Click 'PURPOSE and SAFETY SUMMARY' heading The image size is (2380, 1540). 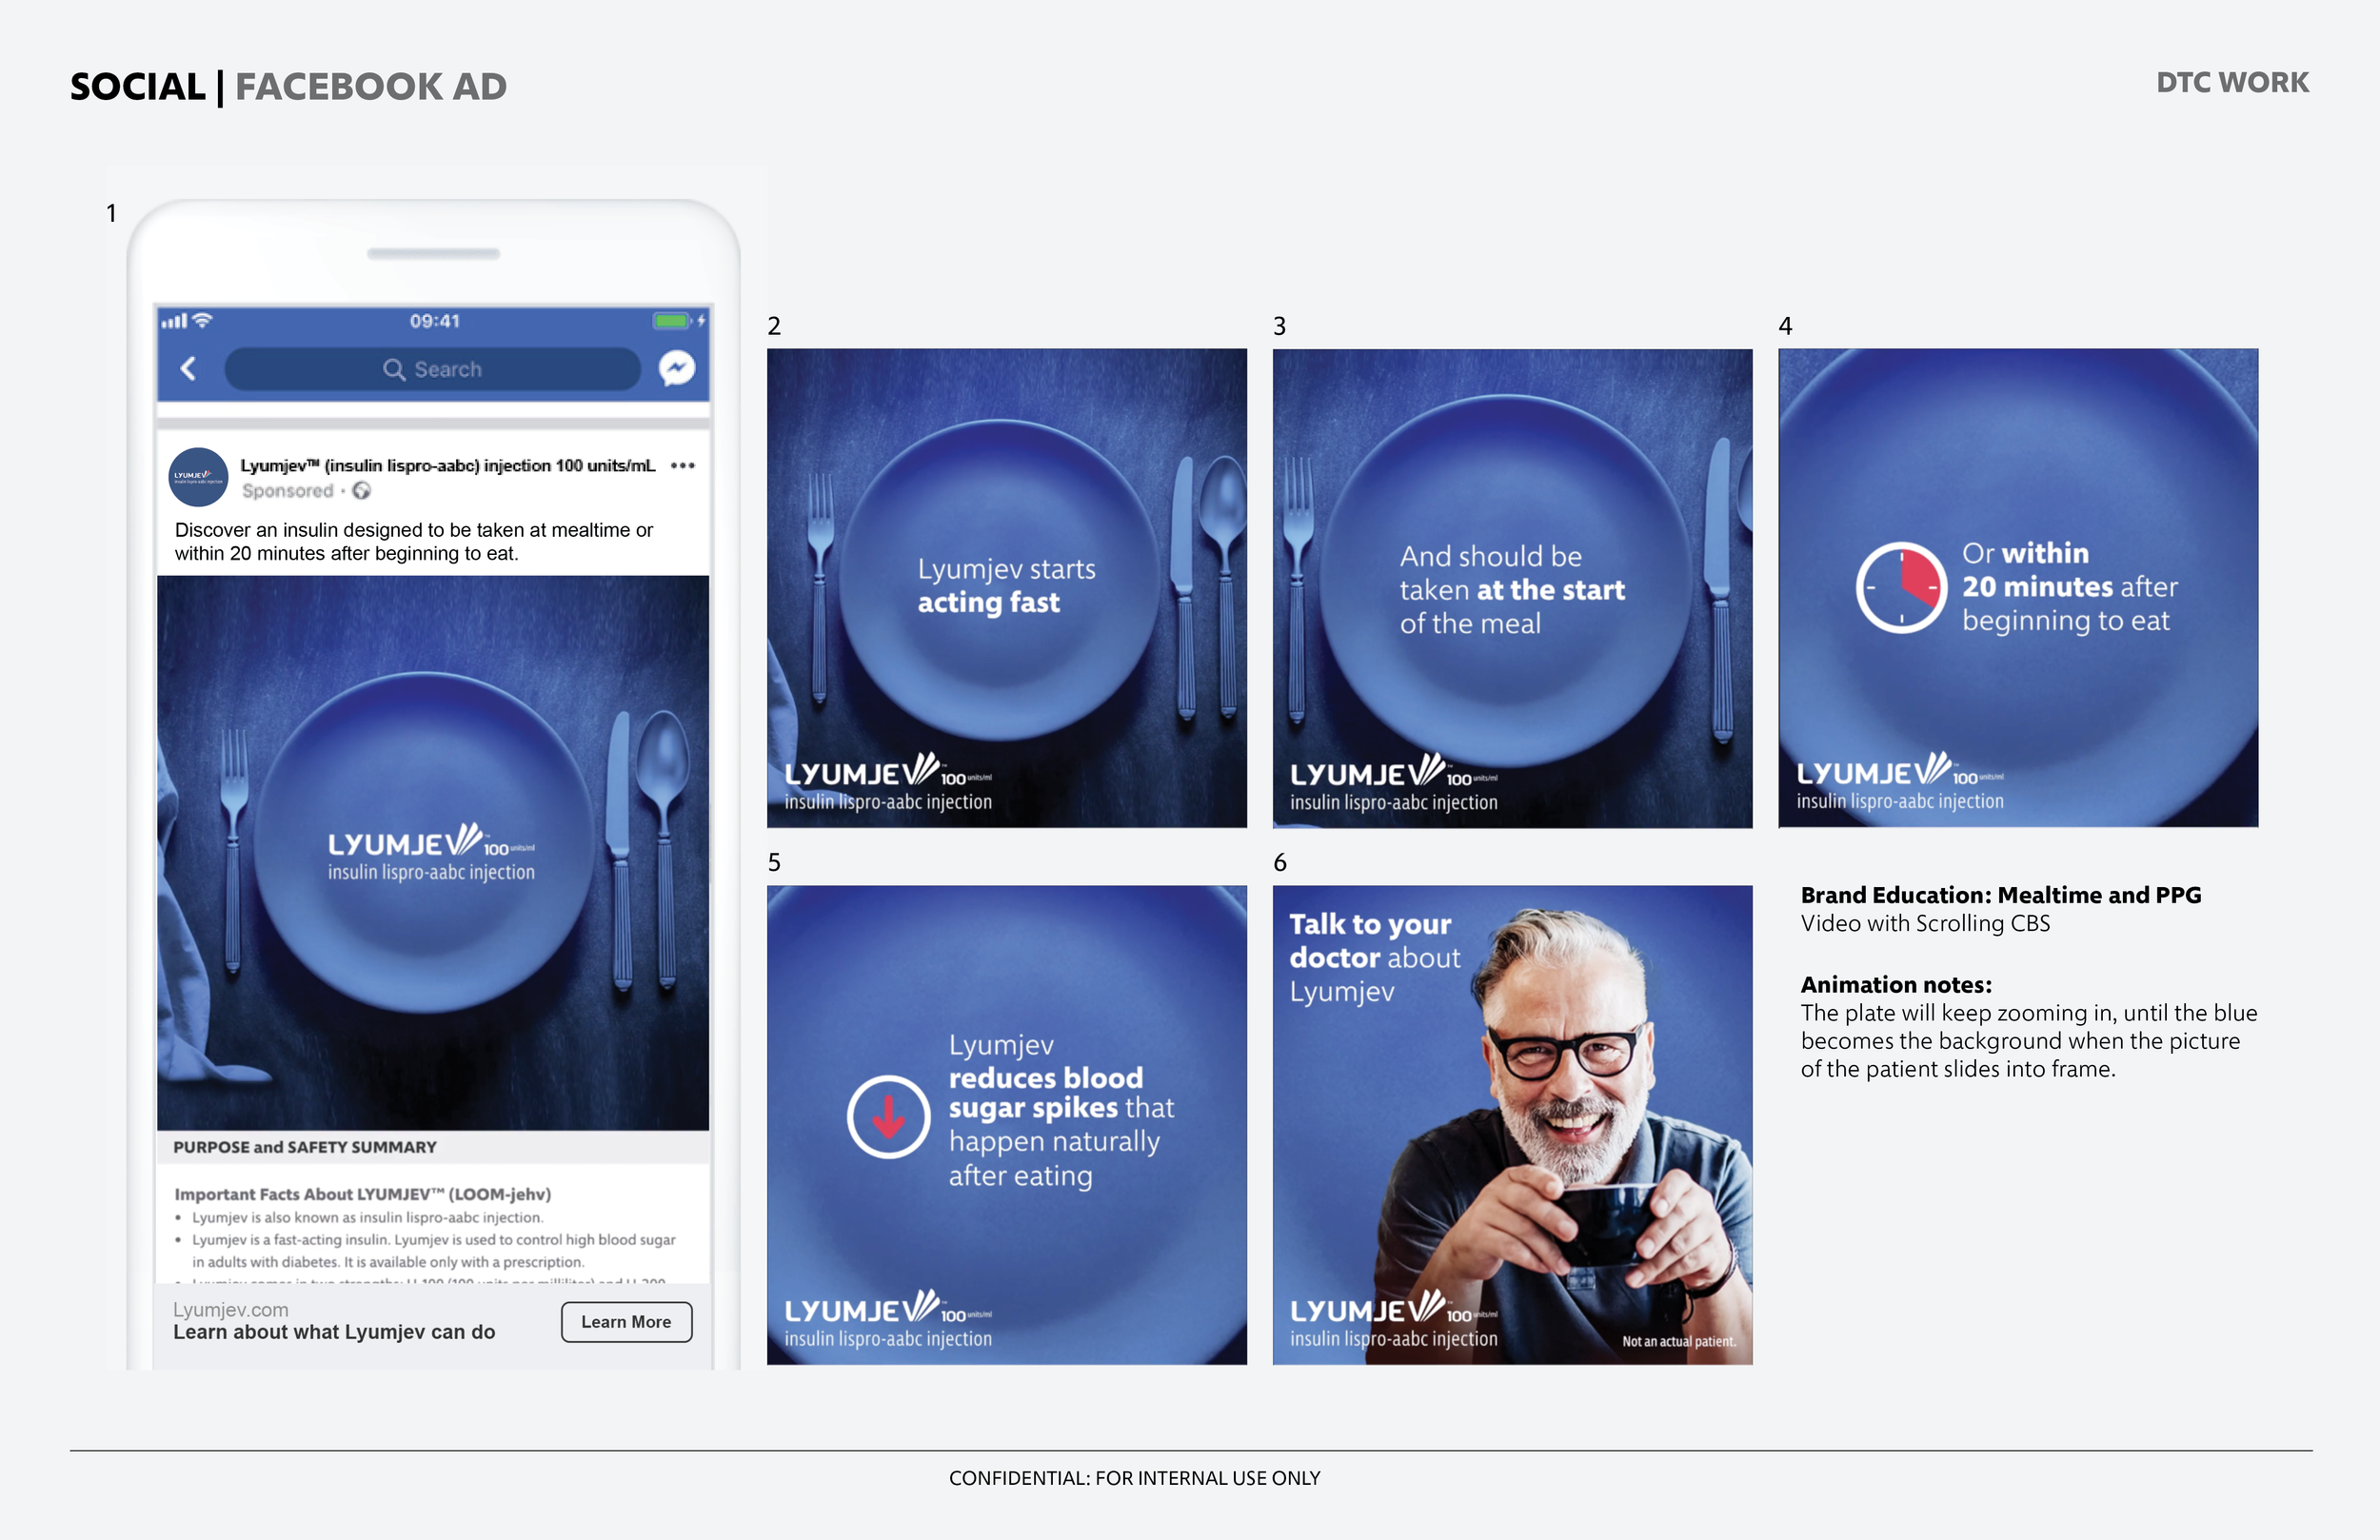[305, 1147]
